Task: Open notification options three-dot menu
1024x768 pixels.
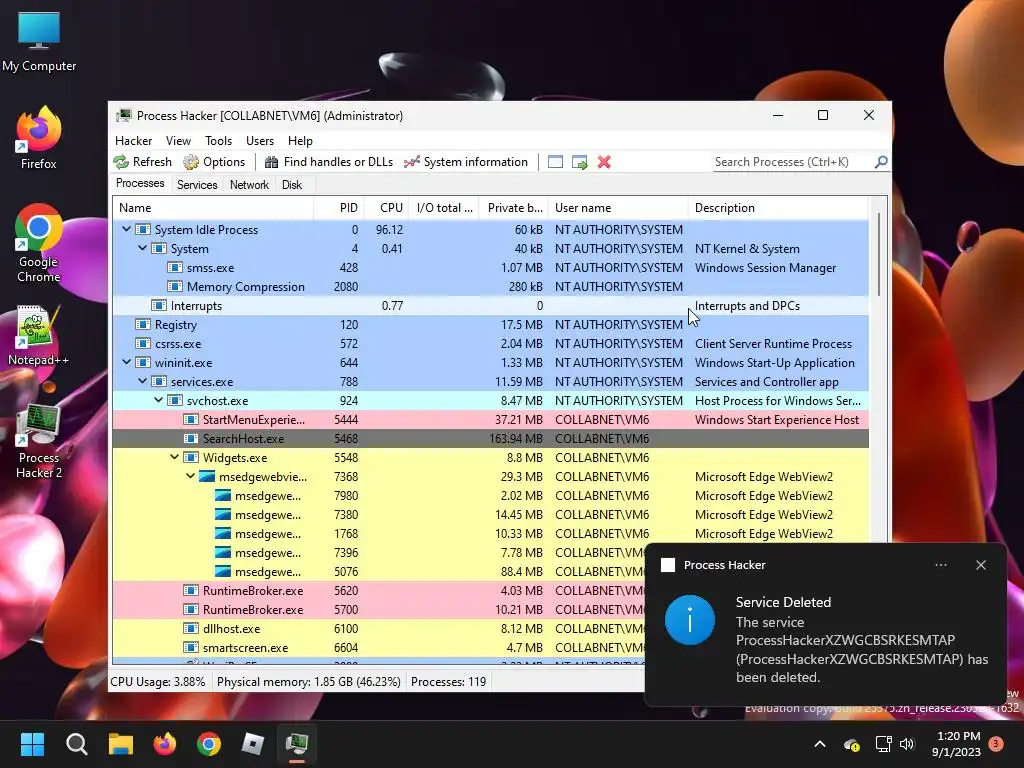Action: (x=940, y=565)
